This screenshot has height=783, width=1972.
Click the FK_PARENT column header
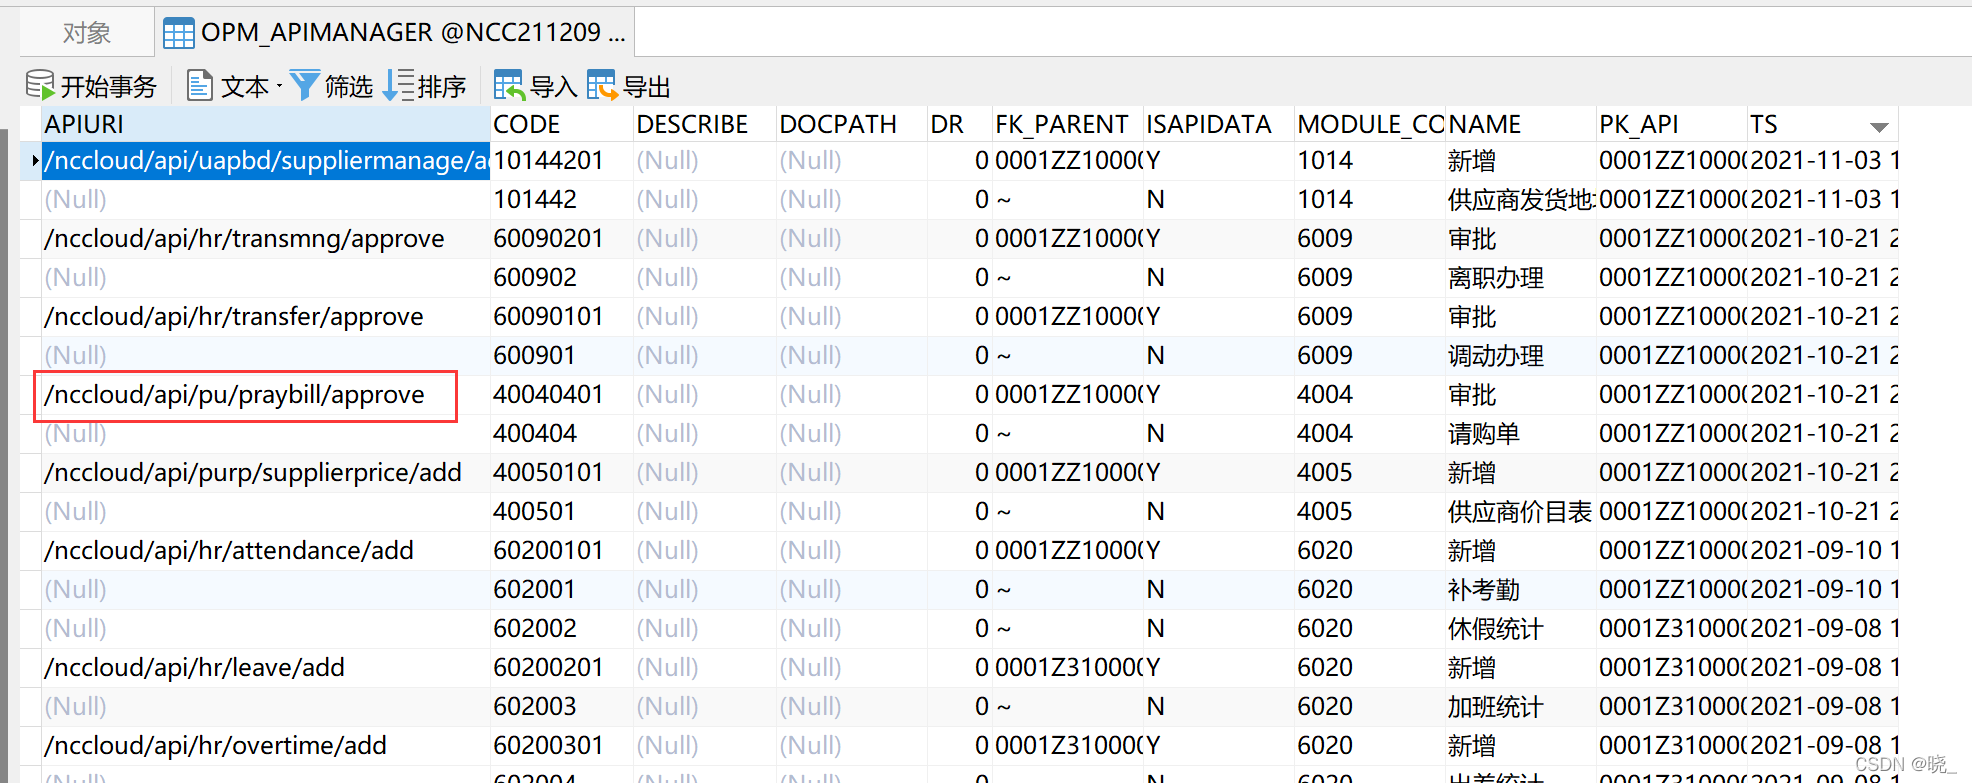coord(1067,124)
